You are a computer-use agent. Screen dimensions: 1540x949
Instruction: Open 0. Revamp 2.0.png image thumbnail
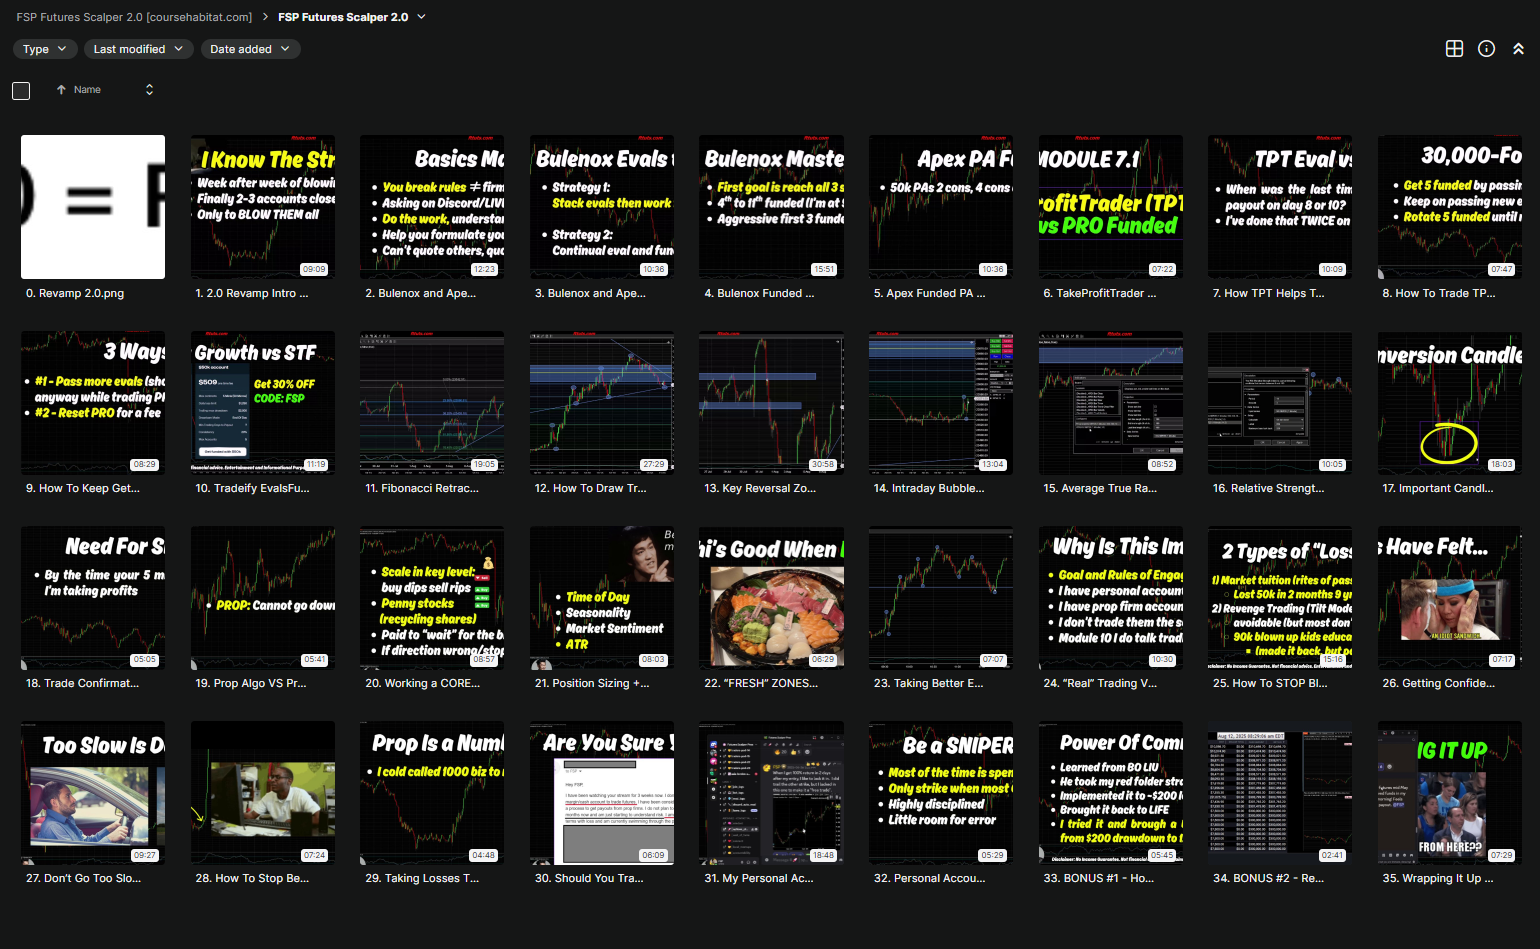click(93, 207)
